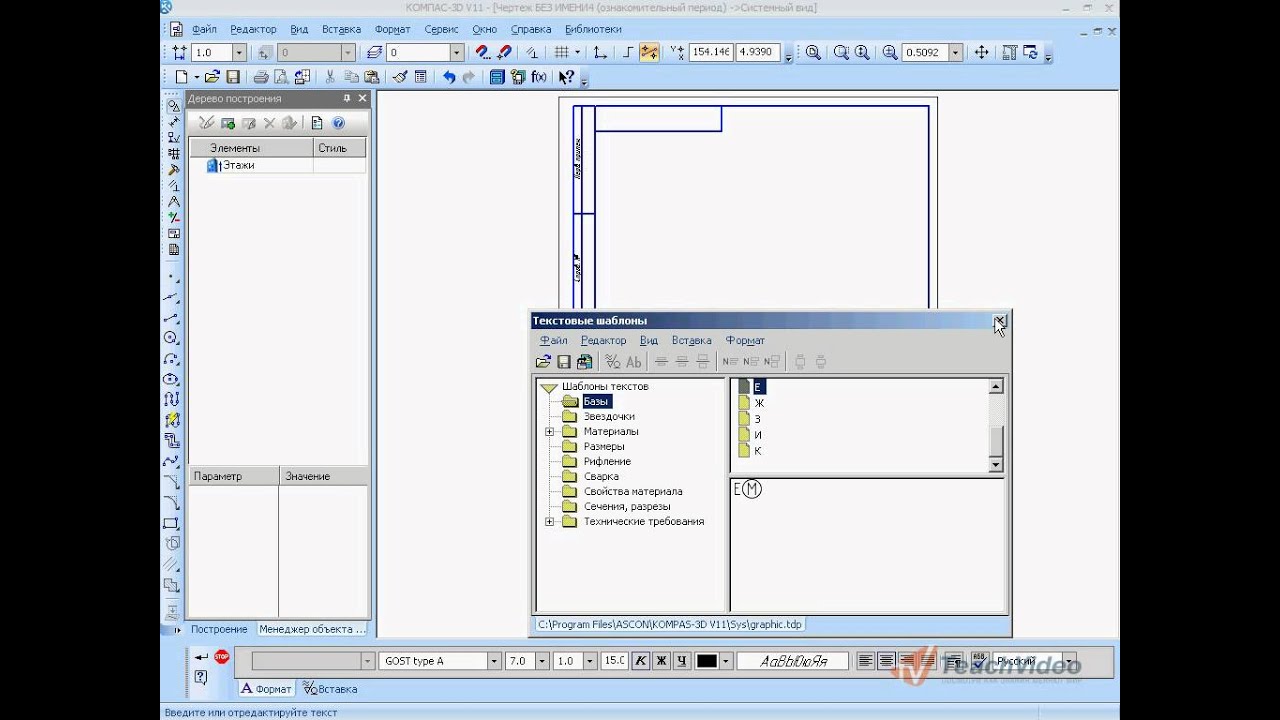Select the Этажи tree item
The height and width of the screenshot is (720, 1280).
point(238,165)
